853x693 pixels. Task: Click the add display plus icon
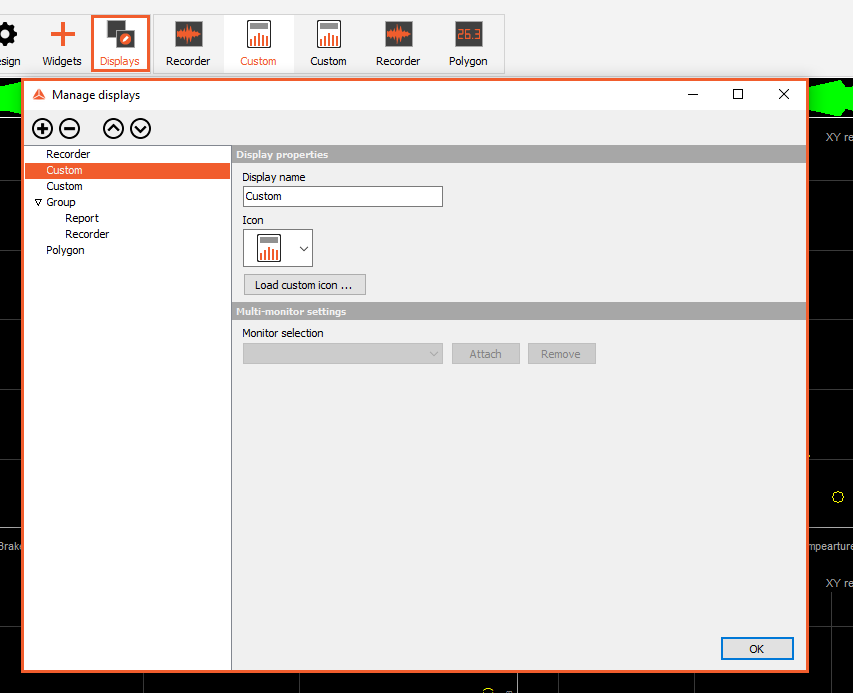point(42,129)
